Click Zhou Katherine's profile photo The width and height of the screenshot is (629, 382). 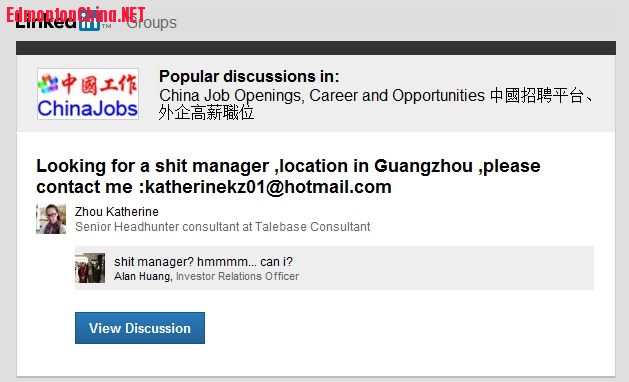click(51, 219)
